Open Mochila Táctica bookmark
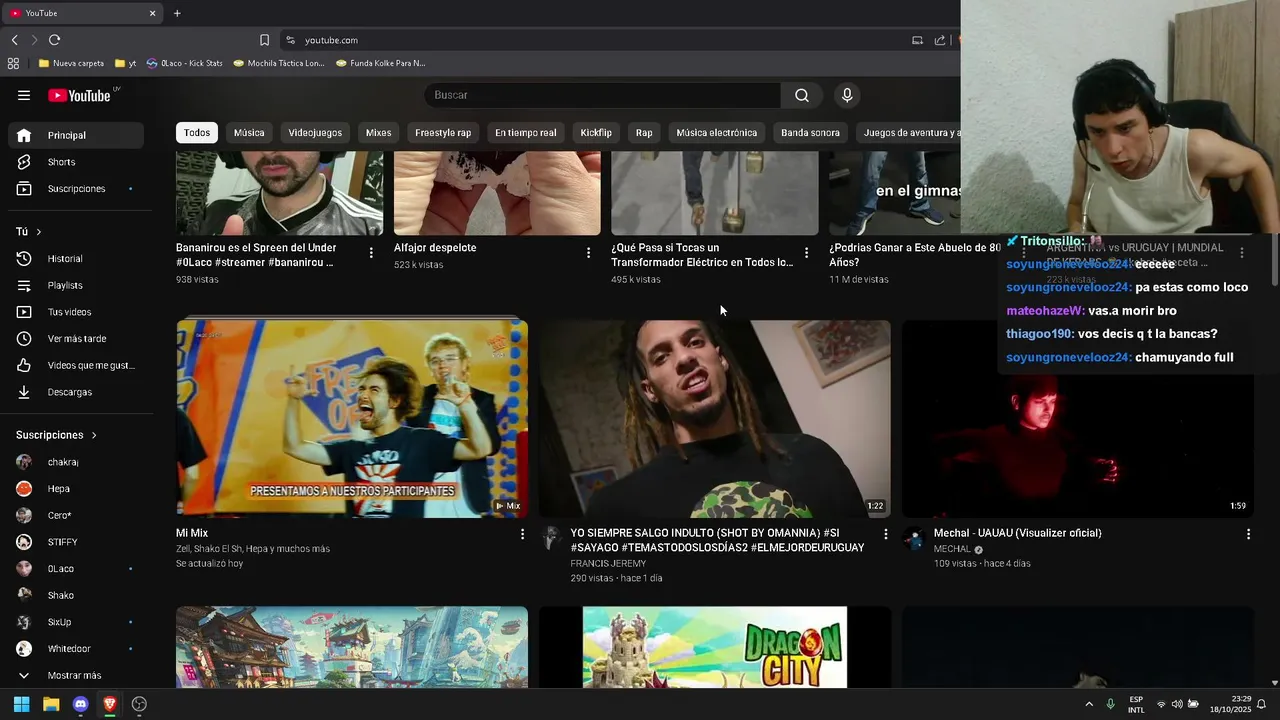The image size is (1280, 720). click(279, 63)
